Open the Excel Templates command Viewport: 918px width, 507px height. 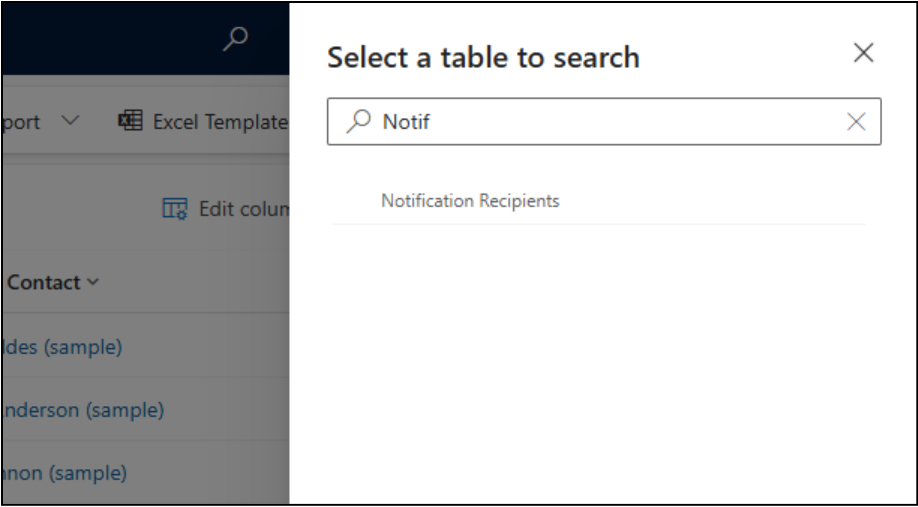click(x=218, y=122)
